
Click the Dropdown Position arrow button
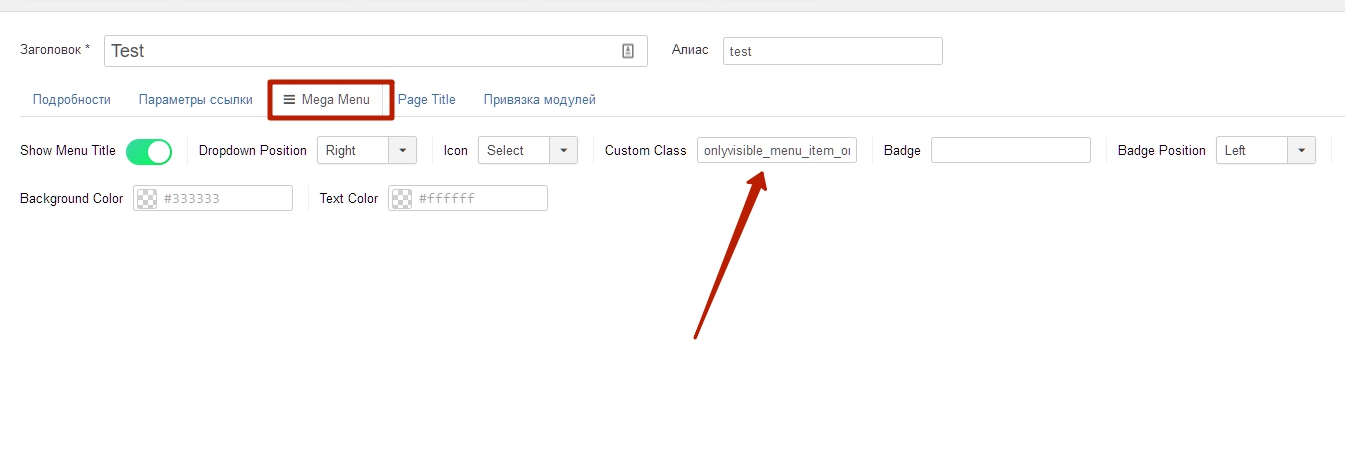(x=402, y=151)
